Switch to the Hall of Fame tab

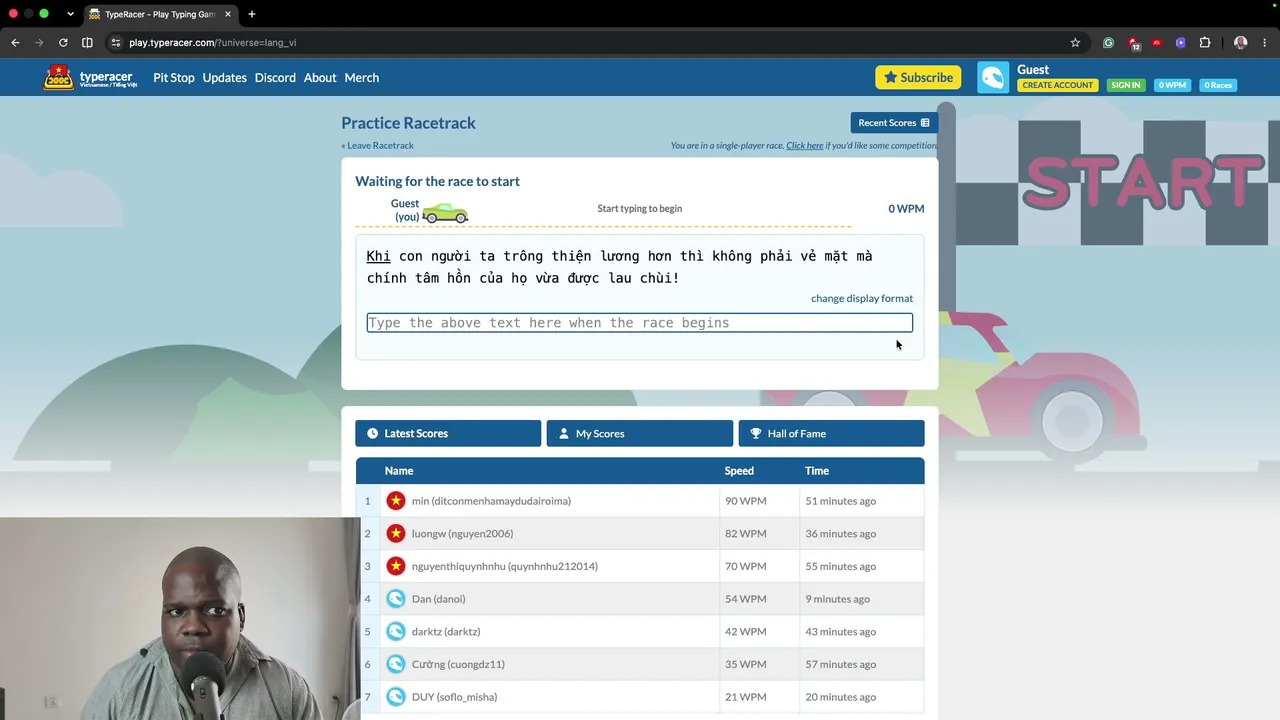[831, 433]
